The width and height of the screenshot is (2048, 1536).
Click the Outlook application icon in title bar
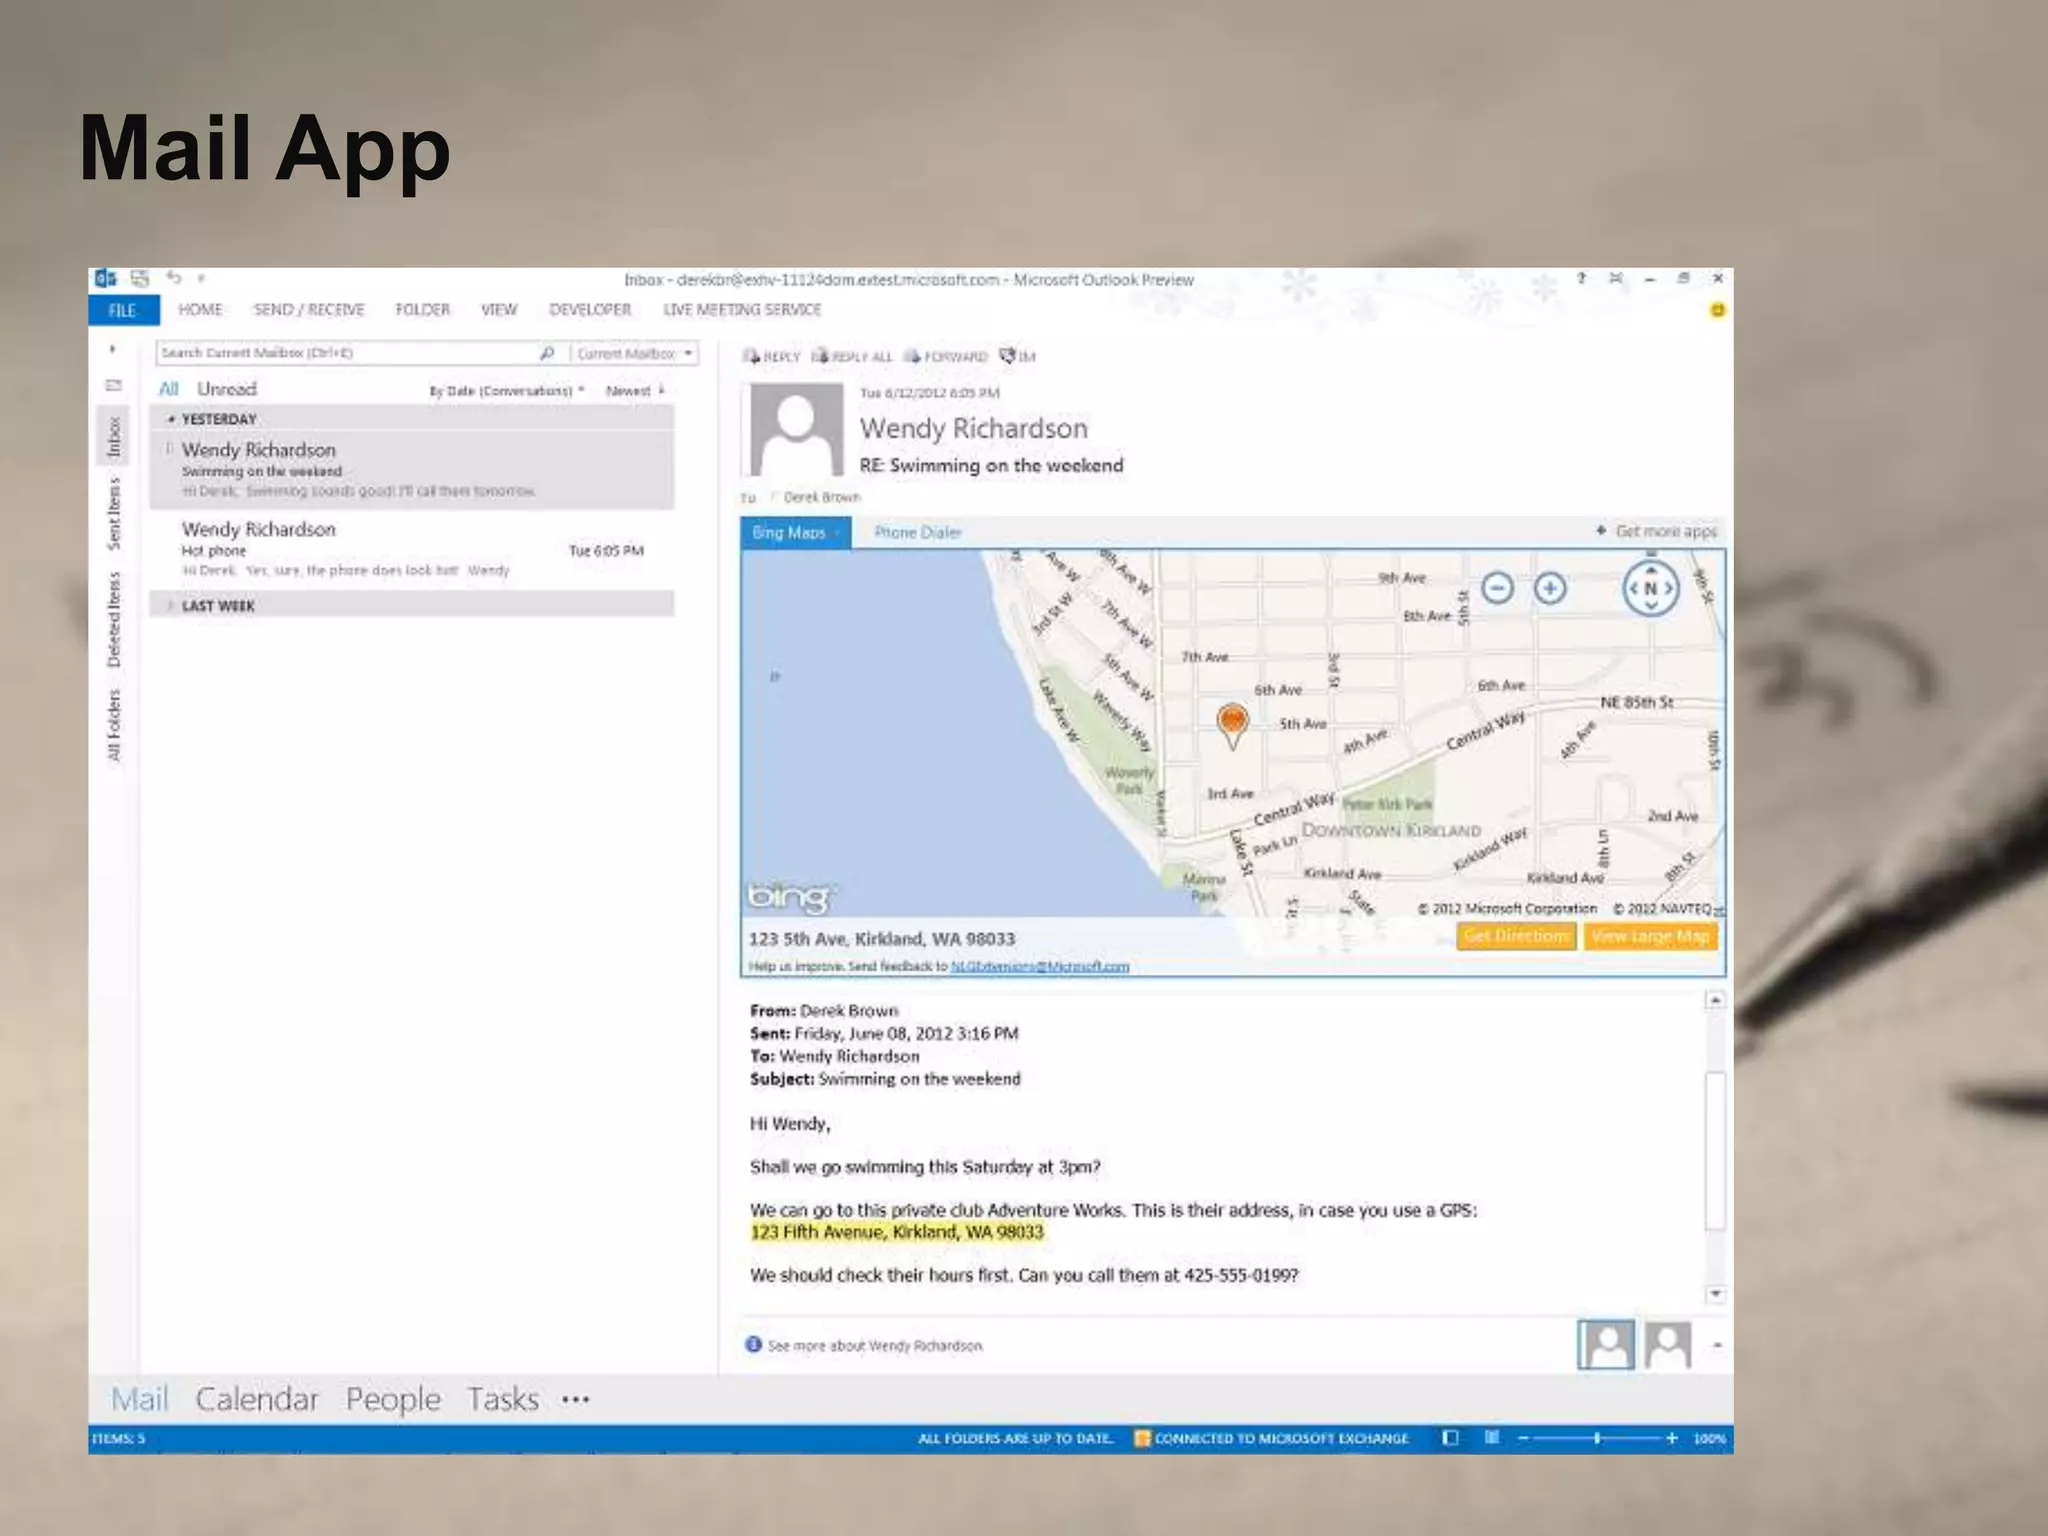coord(105,279)
